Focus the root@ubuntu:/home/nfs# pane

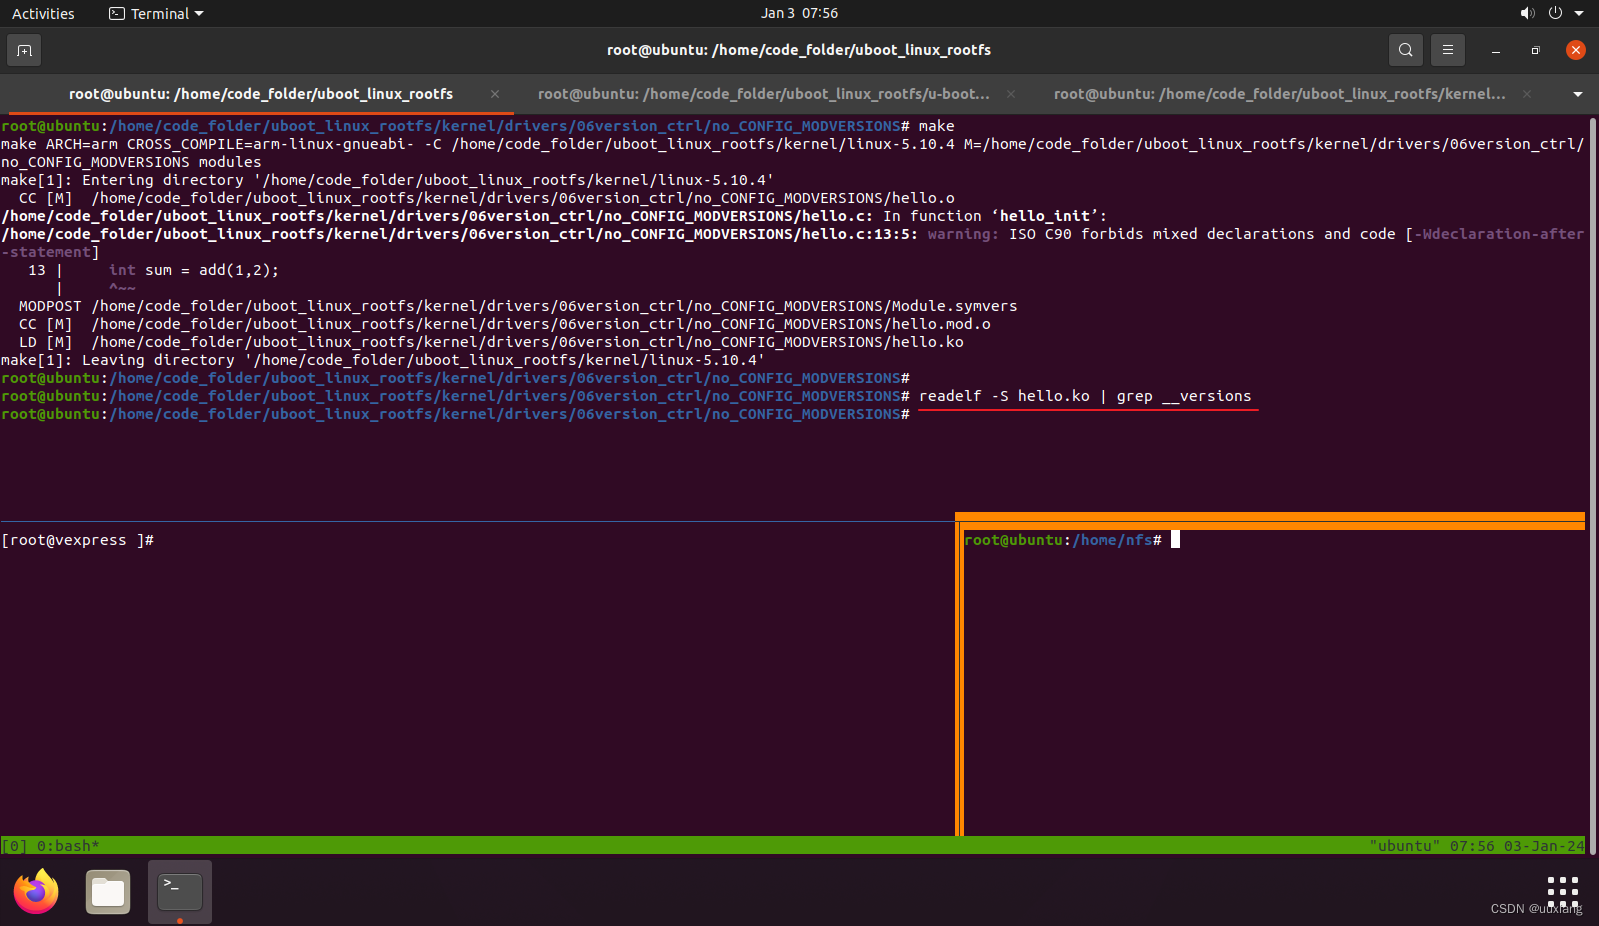tap(1275, 682)
